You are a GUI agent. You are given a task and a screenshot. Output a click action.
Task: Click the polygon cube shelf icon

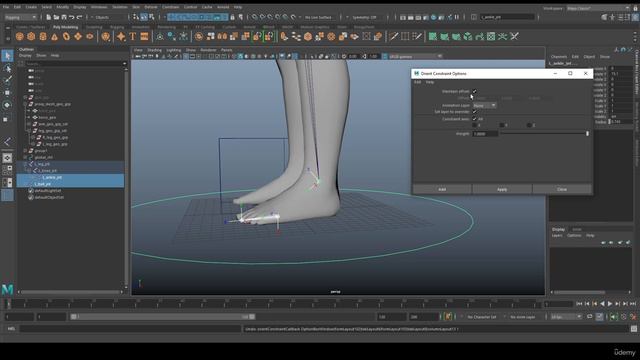point(31,37)
